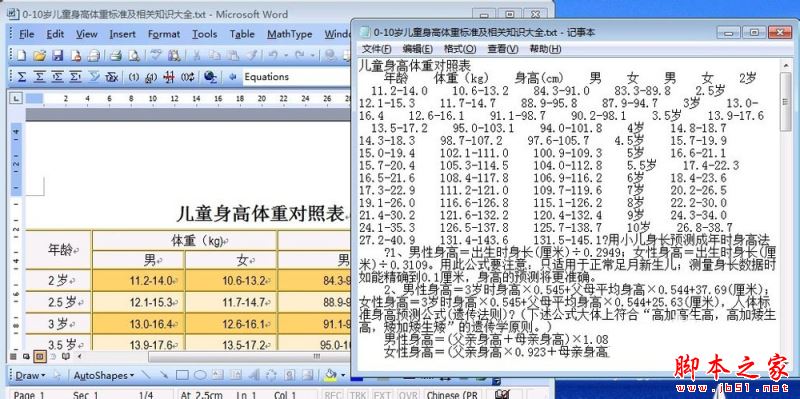Save the document with the floppy icon
800x399 pixels.
pyautogui.click(x=58, y=55)
